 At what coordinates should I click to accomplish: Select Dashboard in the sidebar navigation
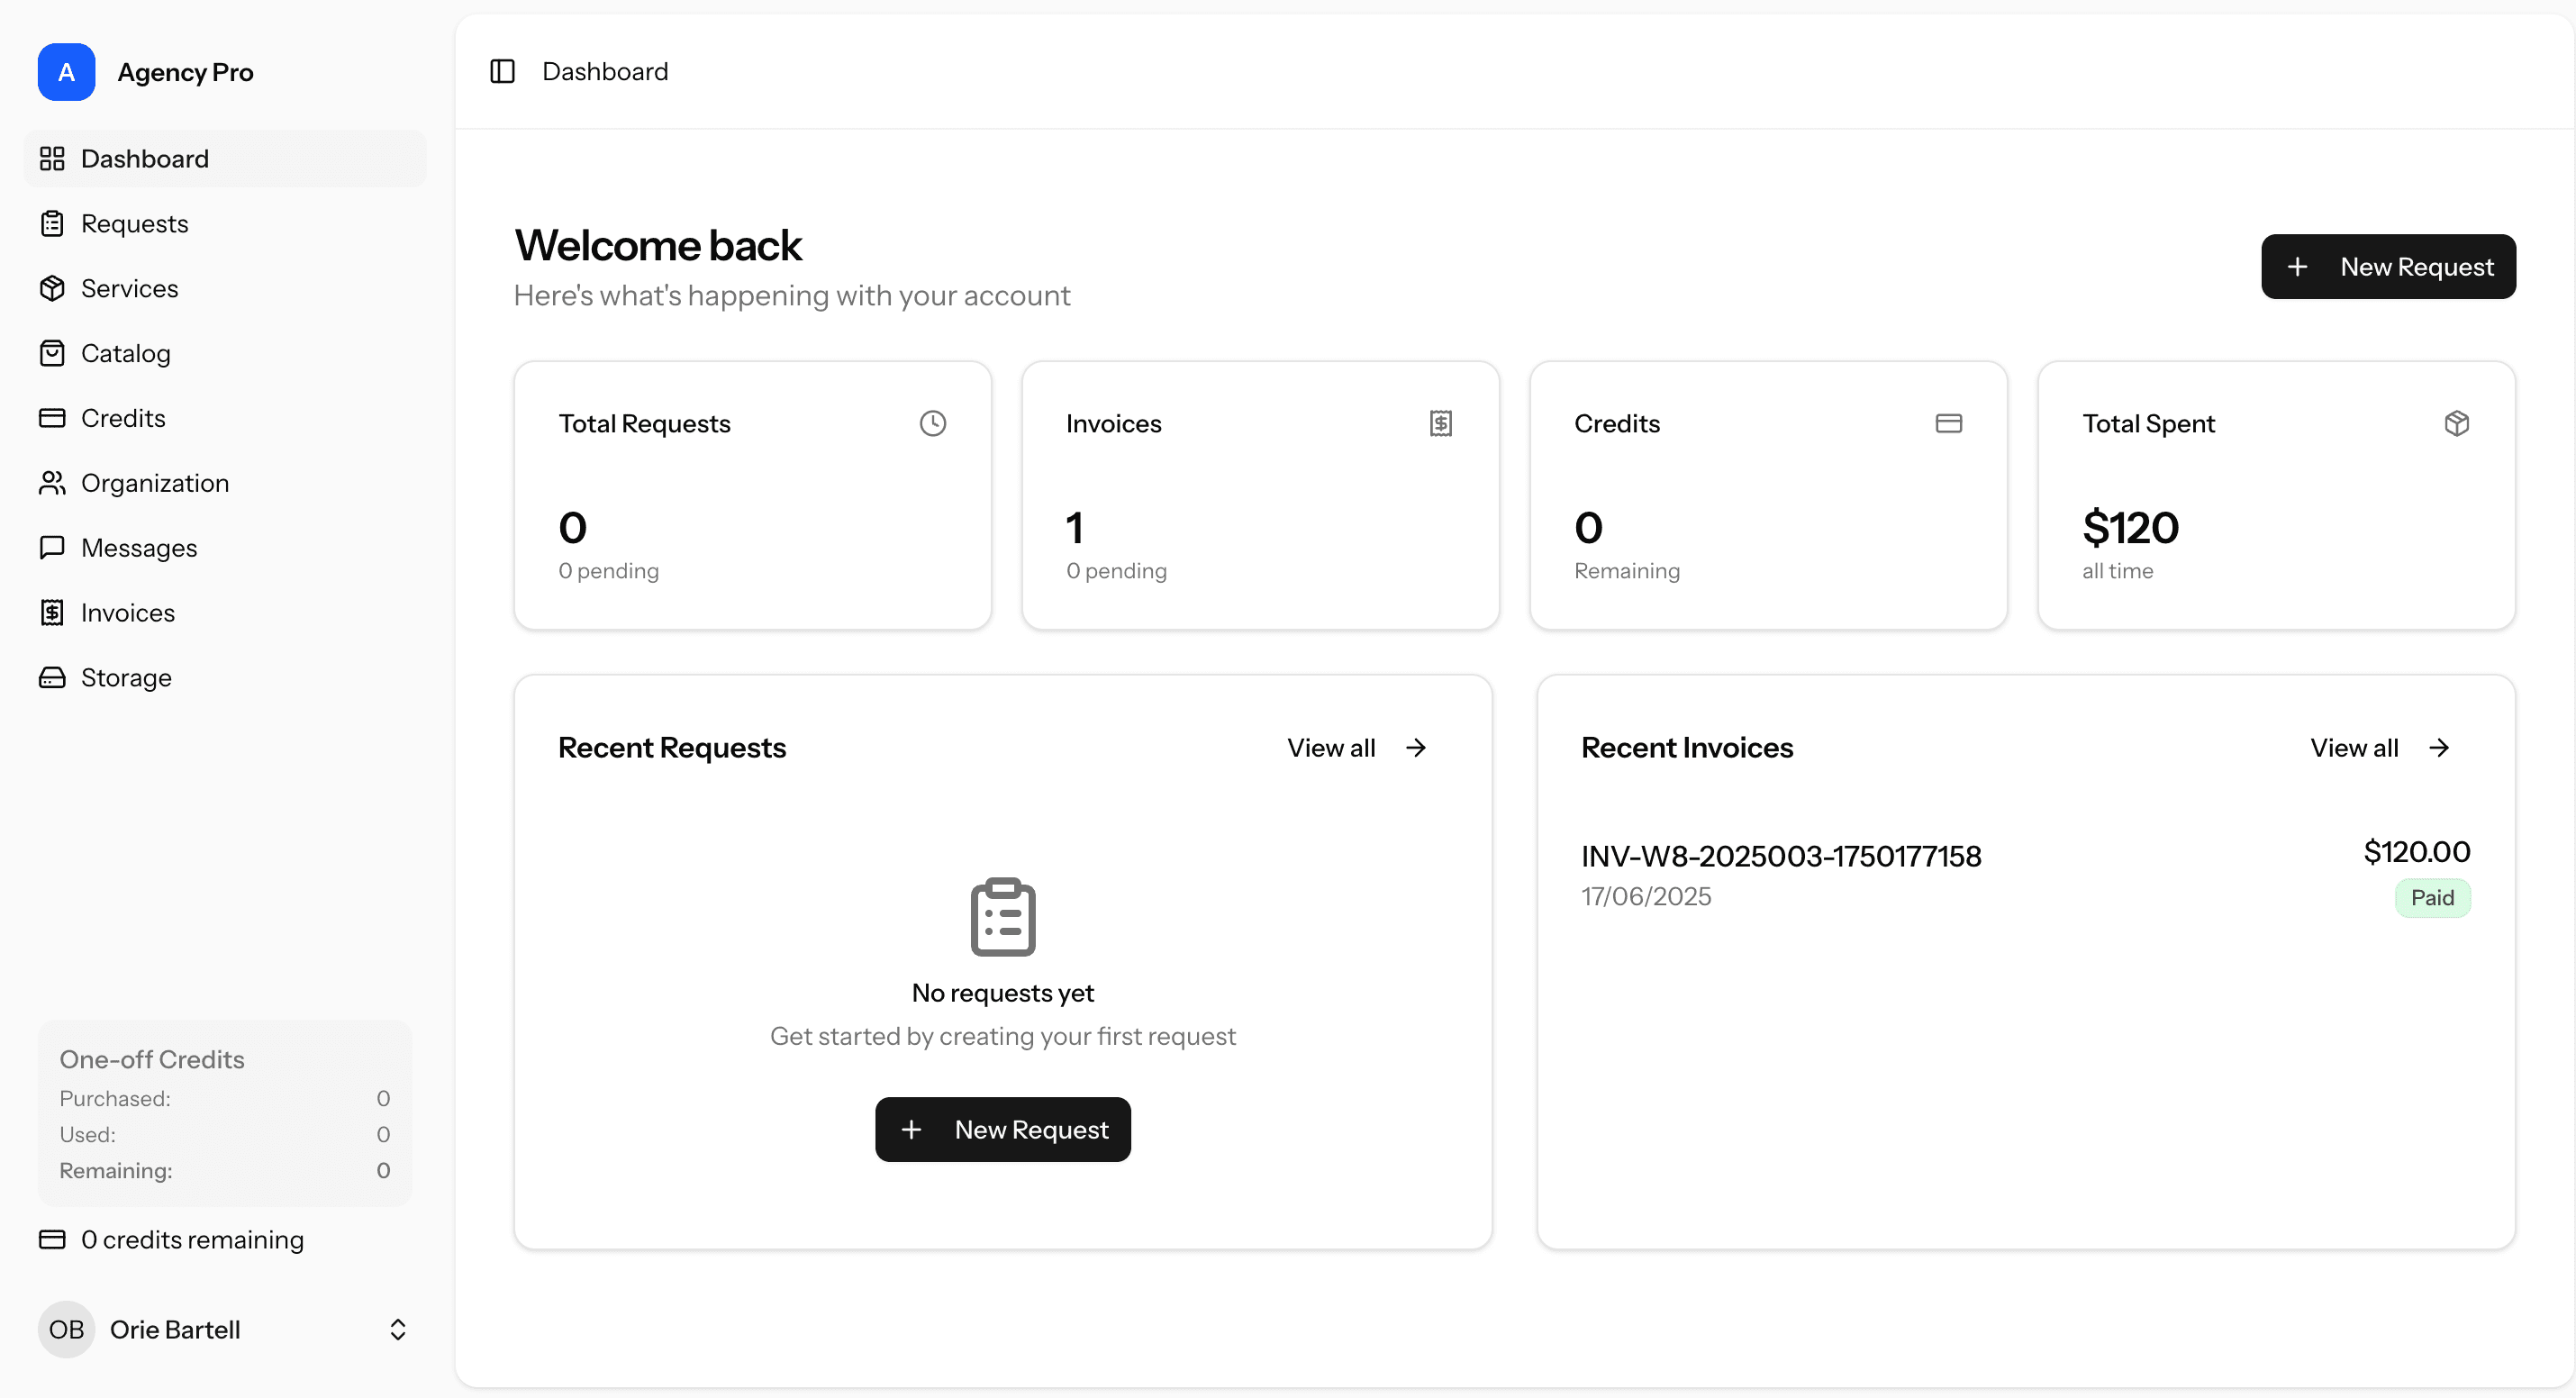pyautogui.click(x=145, y=158)
